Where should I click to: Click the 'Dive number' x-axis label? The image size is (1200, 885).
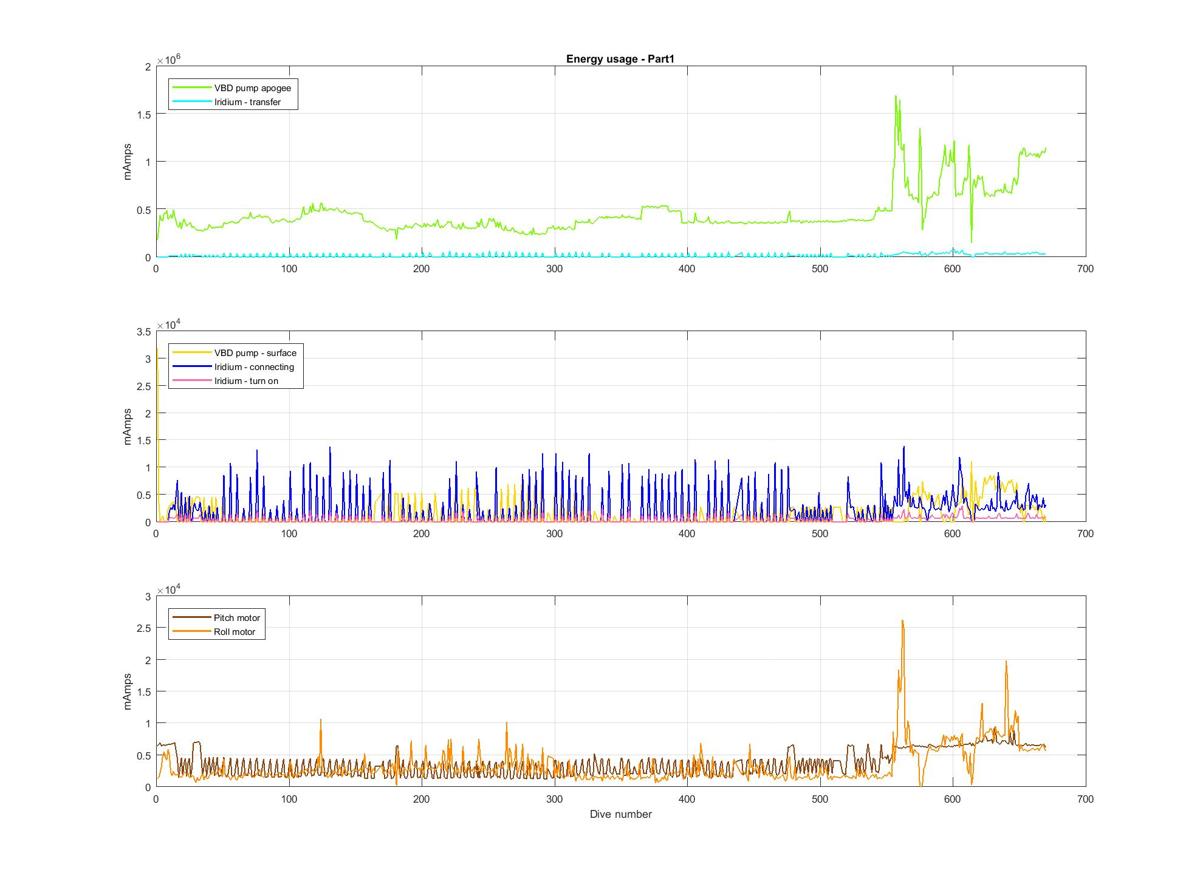[620, 814]
